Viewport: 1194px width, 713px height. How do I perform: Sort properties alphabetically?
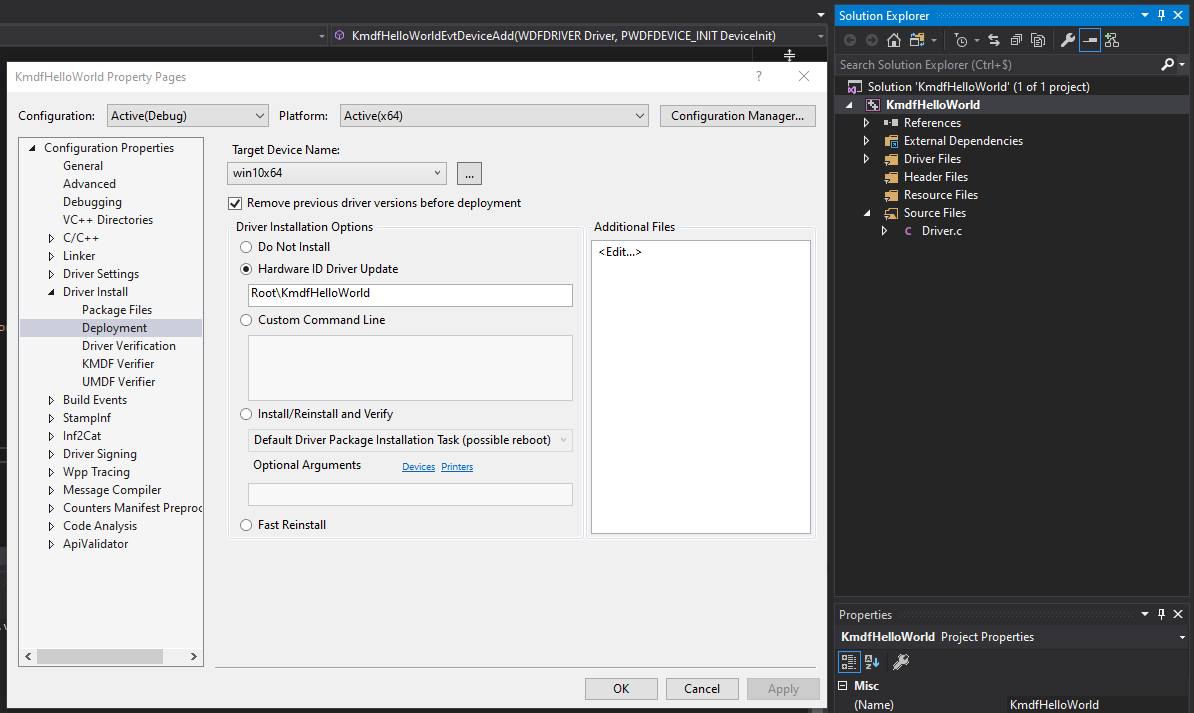(872, 662)
